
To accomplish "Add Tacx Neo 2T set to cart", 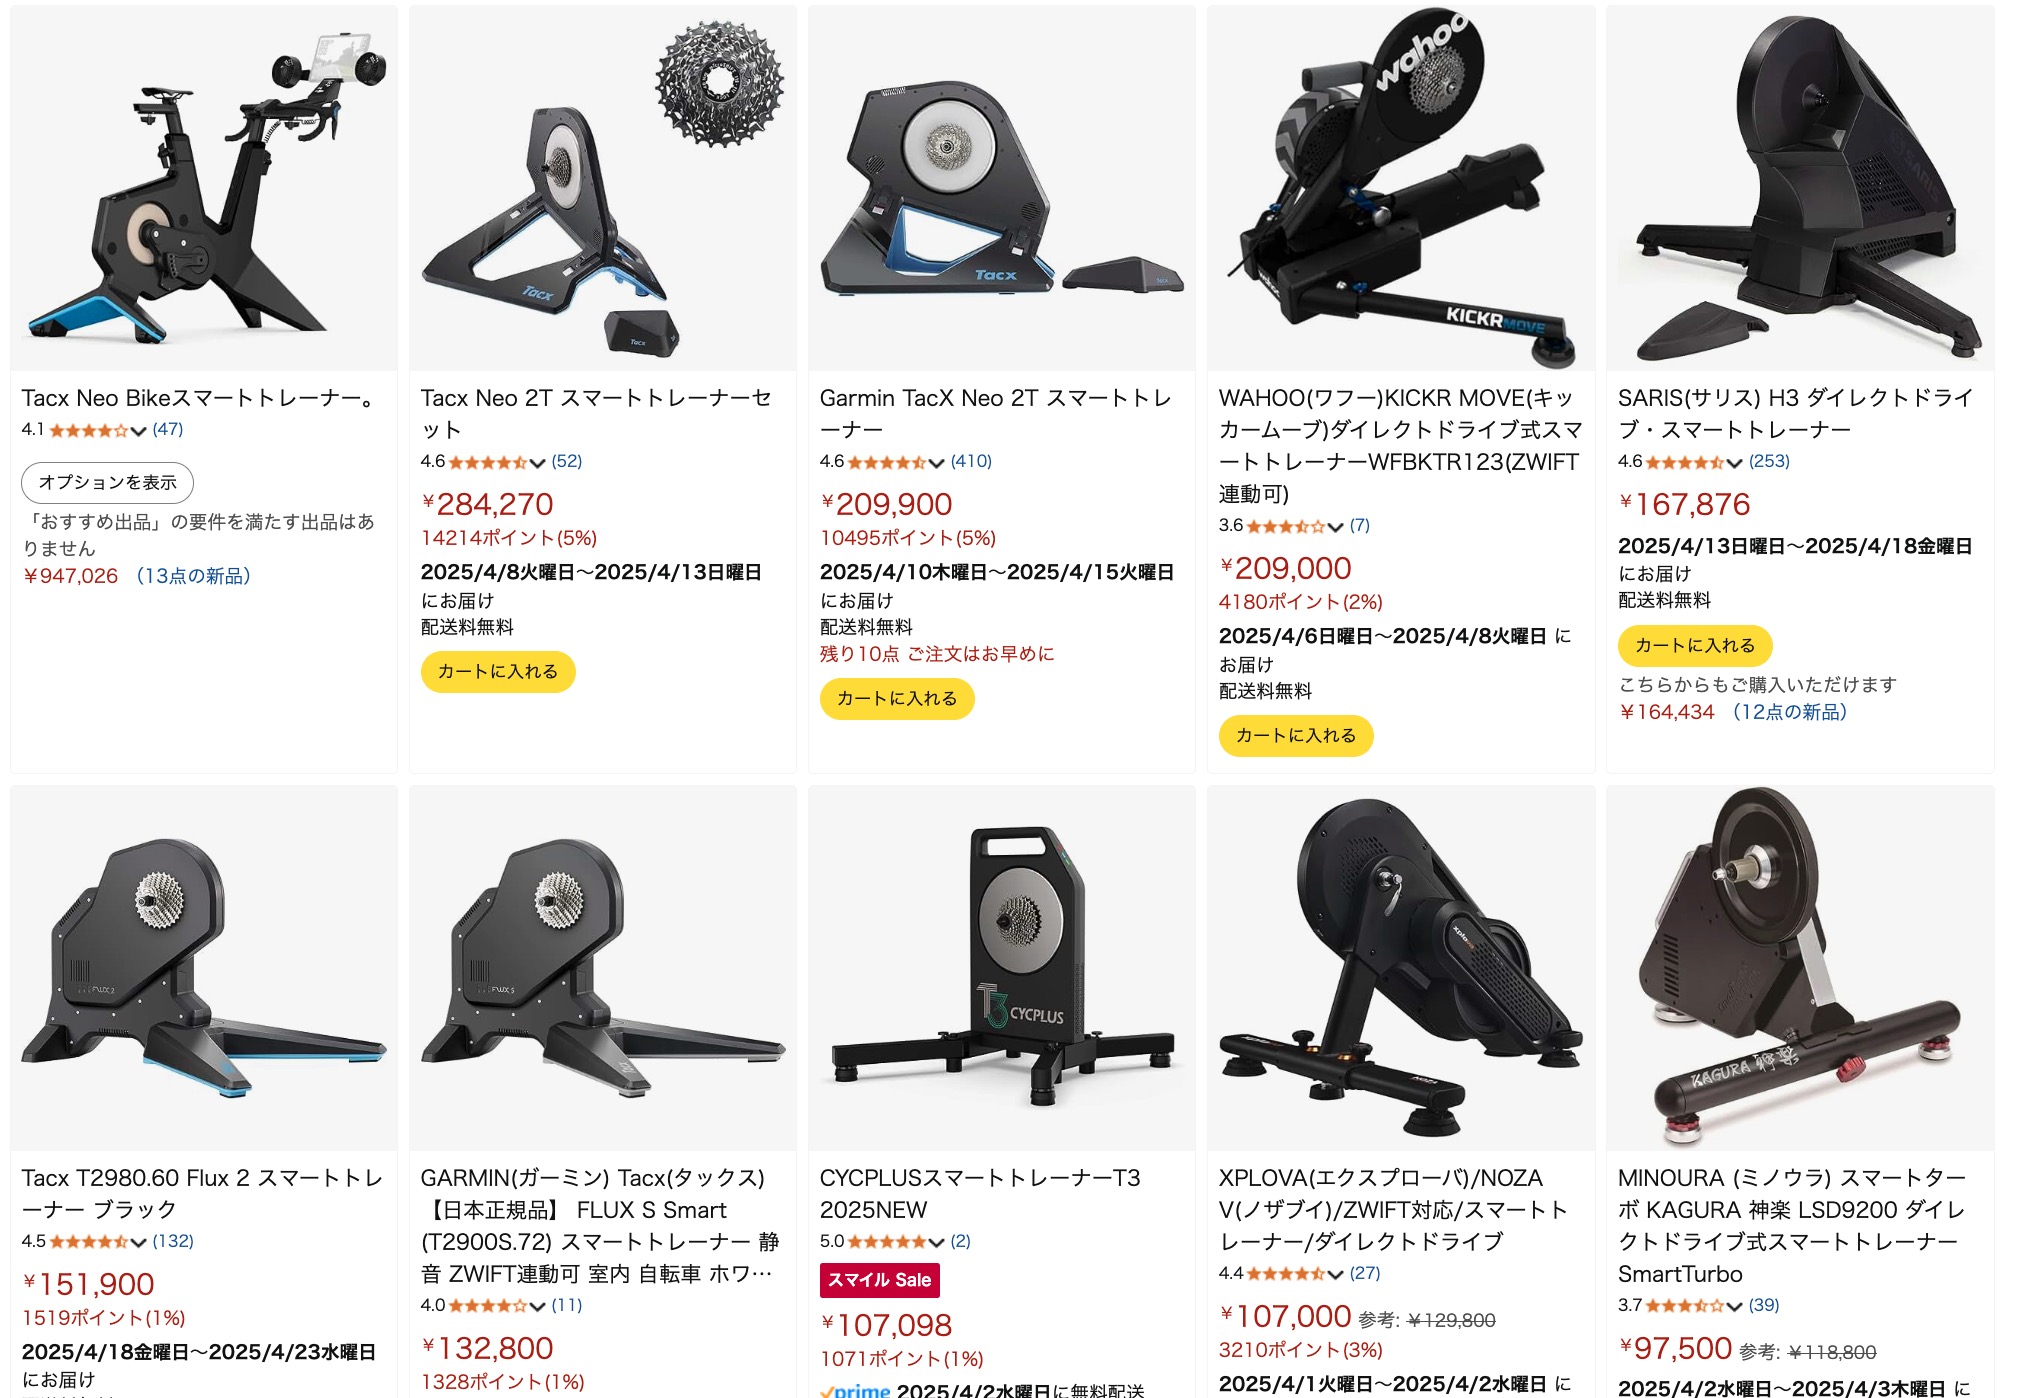I will (x=498, y=672).
